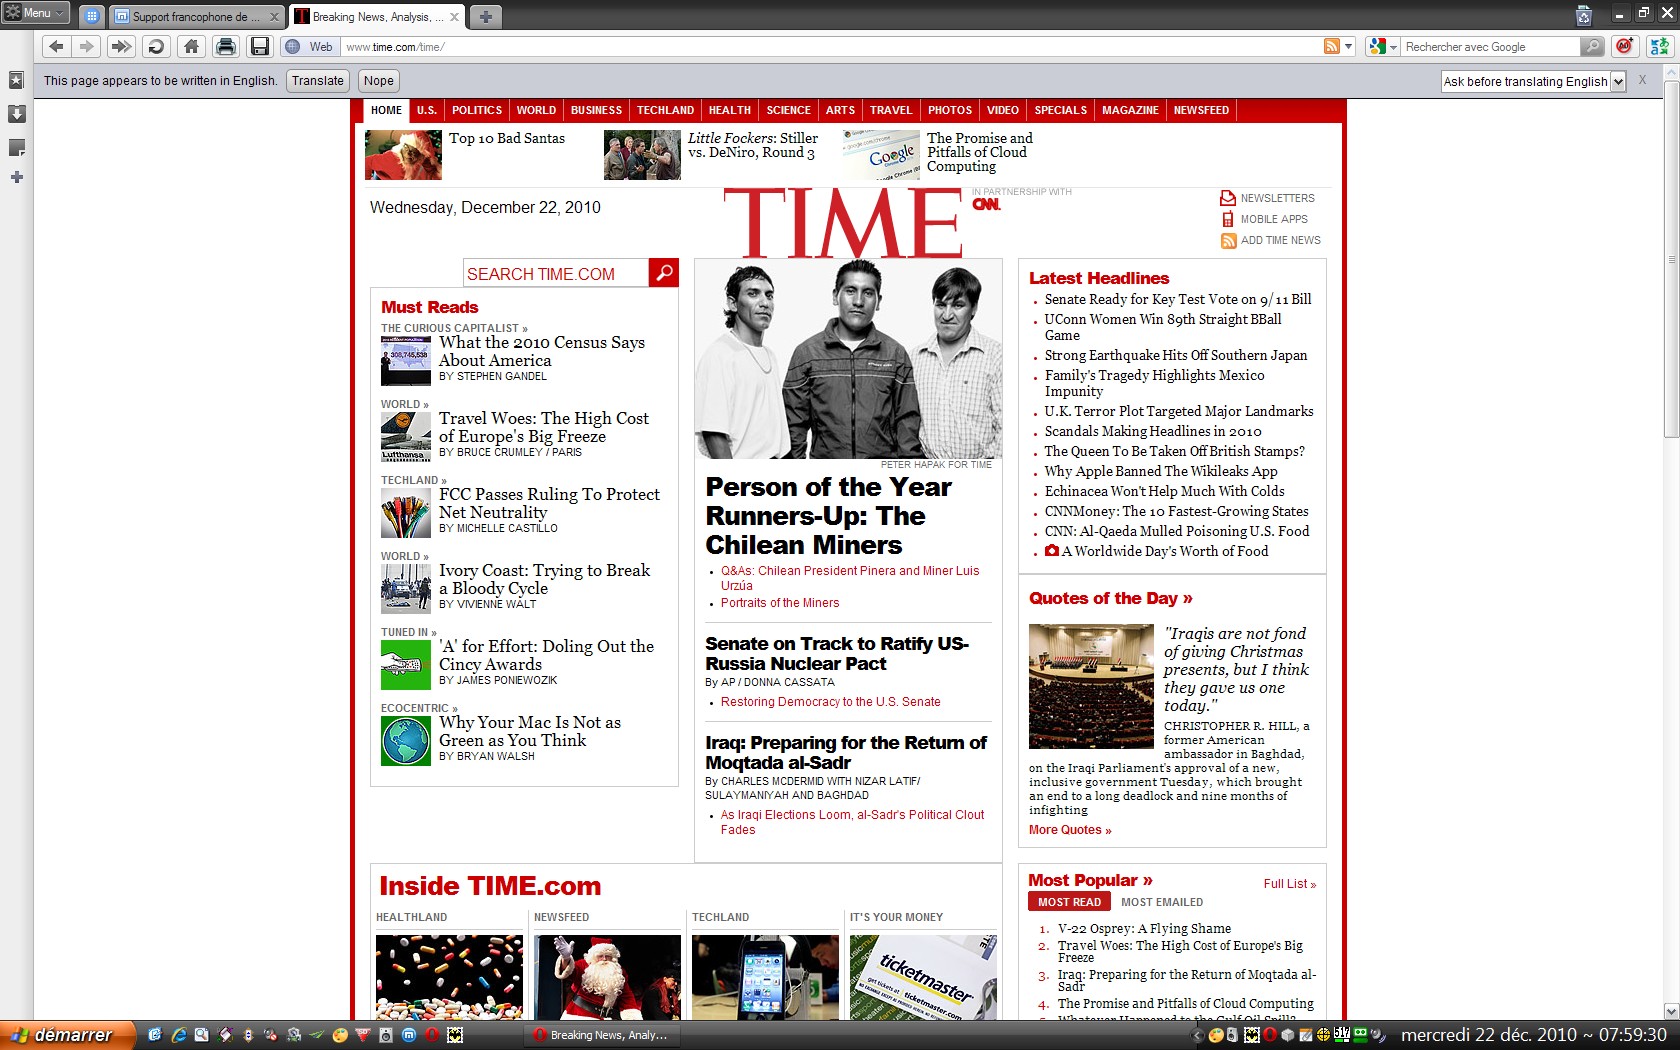Click the Ticketmaster thumbnail under It's Your Money
Image resolution: width=1680 pixels, height=1050 pixels.
pos(923,977)
